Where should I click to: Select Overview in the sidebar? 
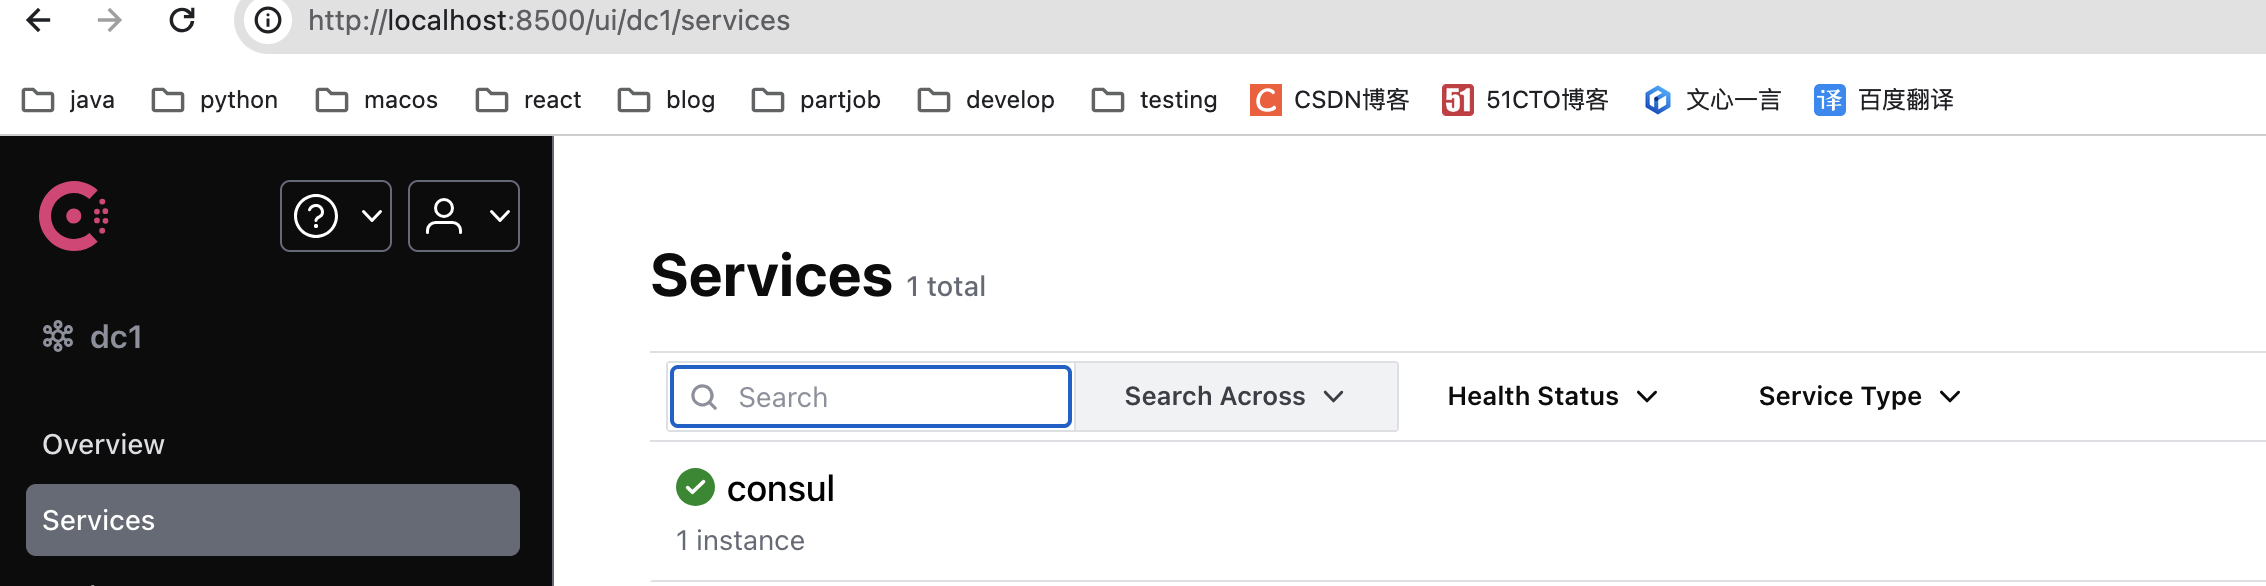[x=103, y=443]
